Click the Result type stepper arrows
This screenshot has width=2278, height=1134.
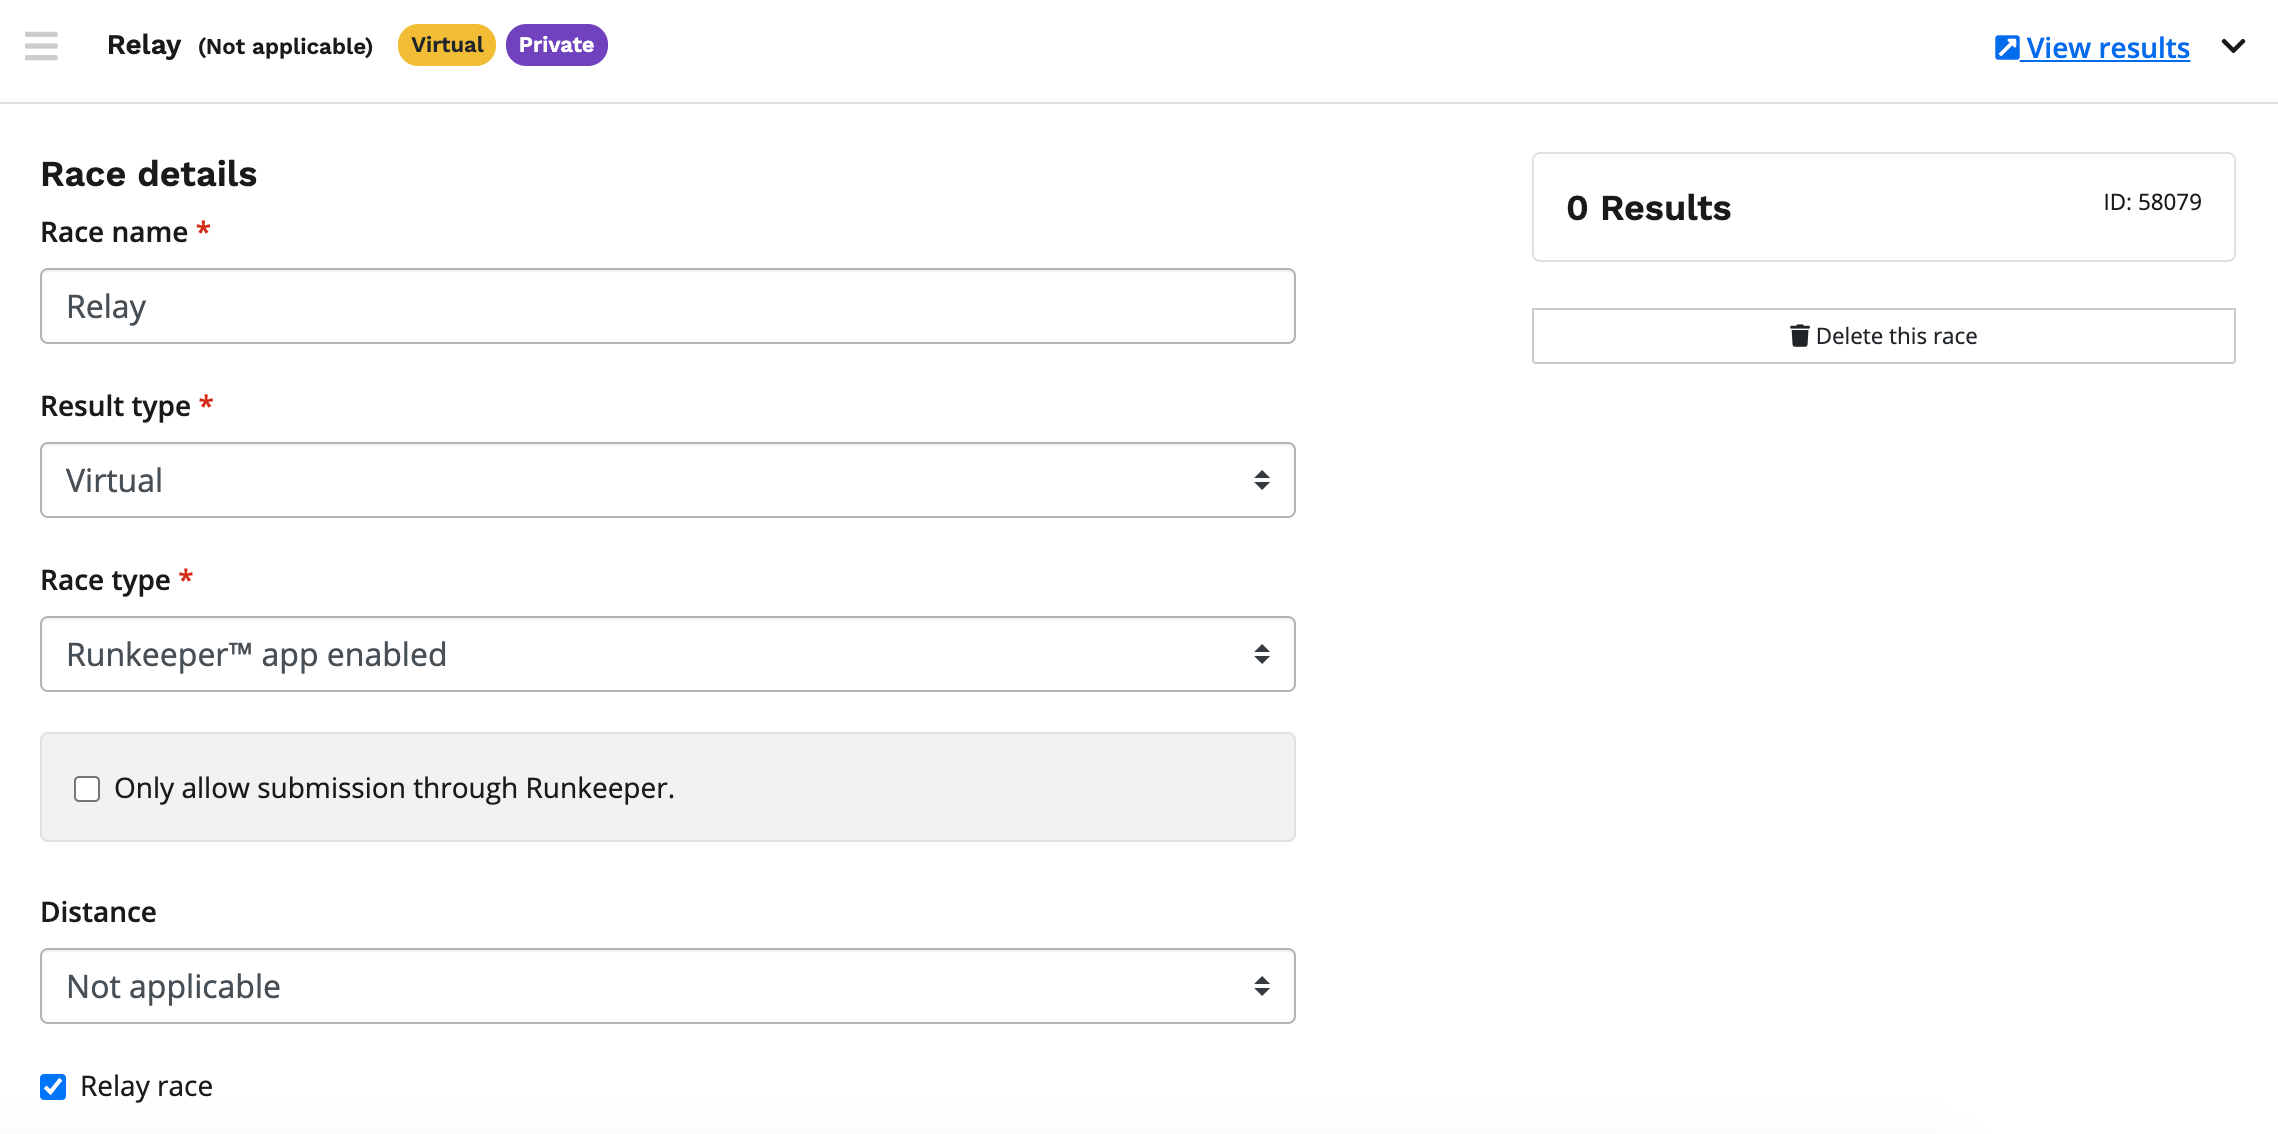pyautogui.click(x=1262, y=480)
